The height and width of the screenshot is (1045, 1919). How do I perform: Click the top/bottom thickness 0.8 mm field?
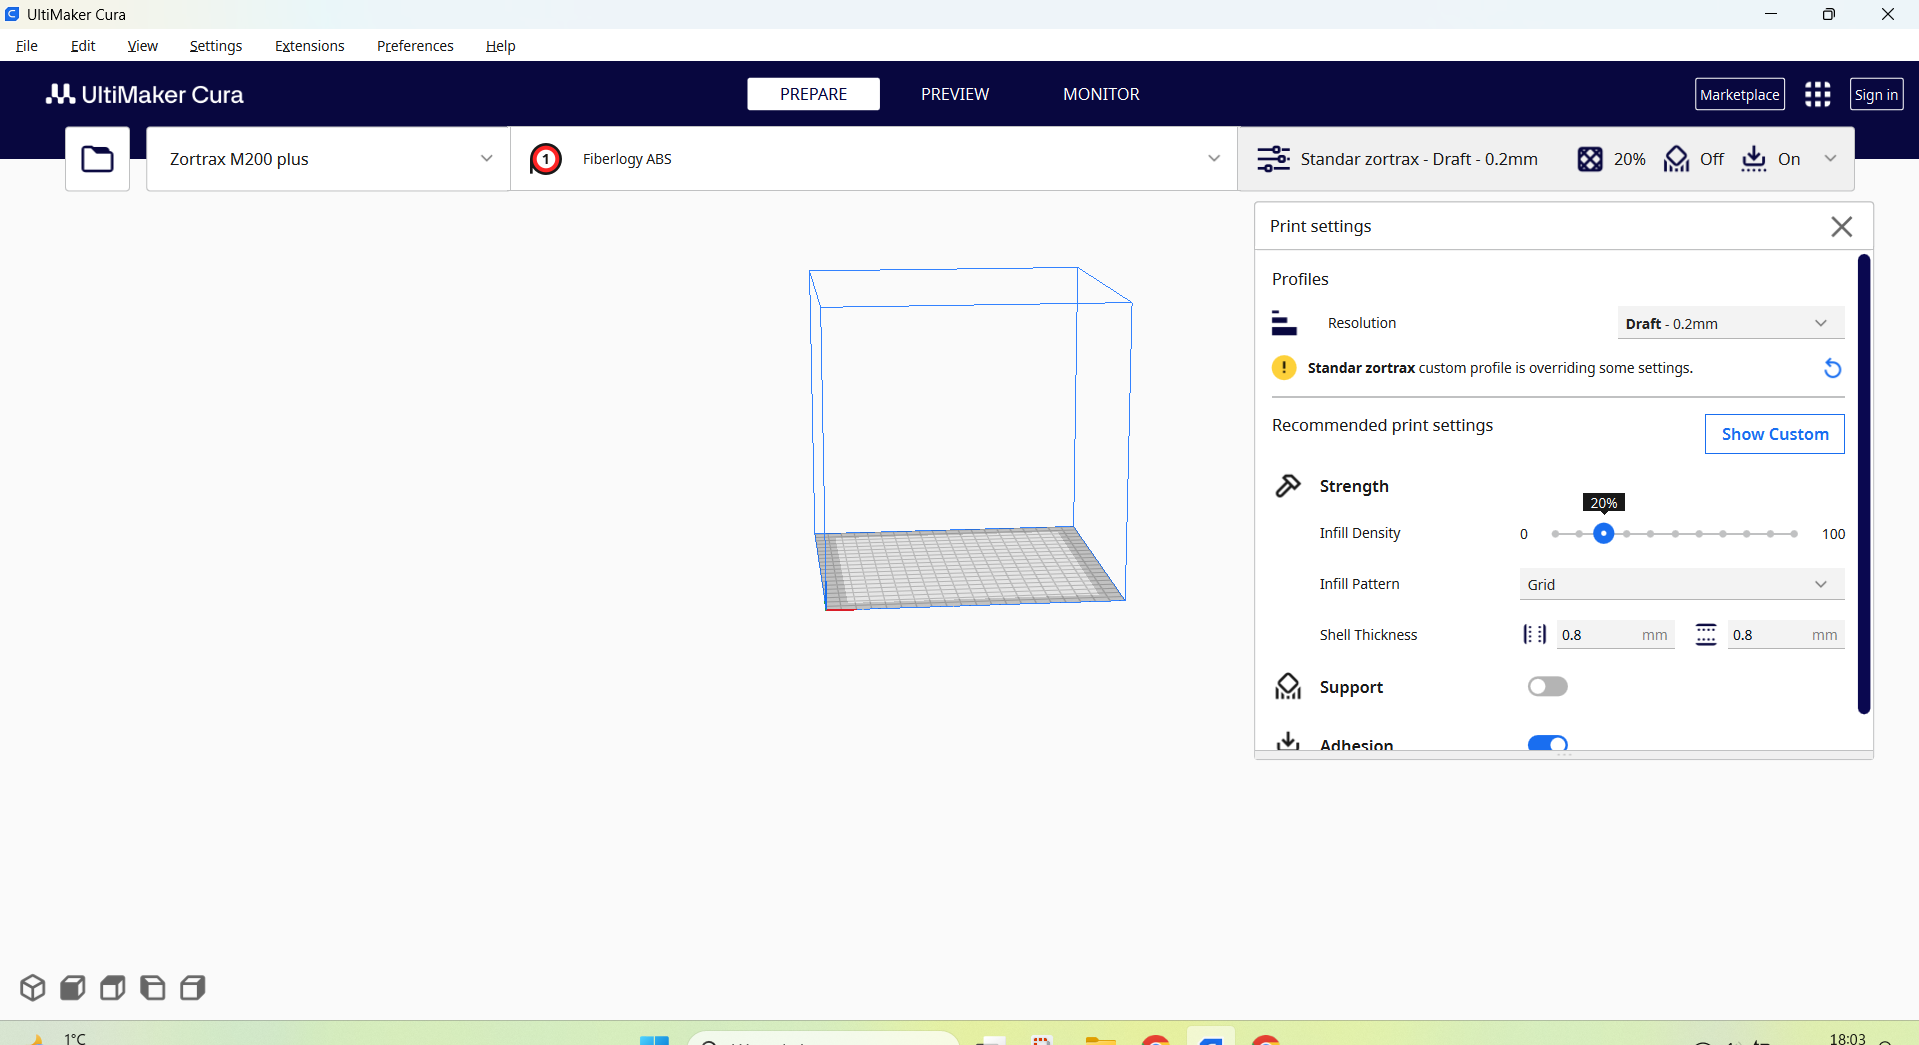[1786, 635]
